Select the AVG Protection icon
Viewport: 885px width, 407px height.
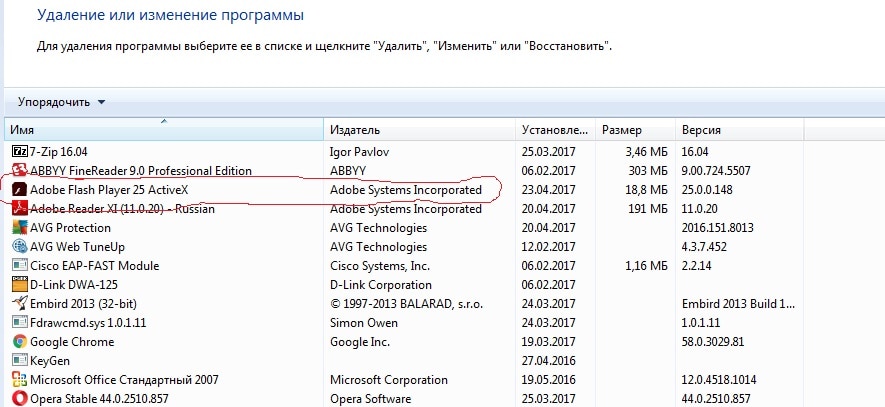(x=20, y=227)
